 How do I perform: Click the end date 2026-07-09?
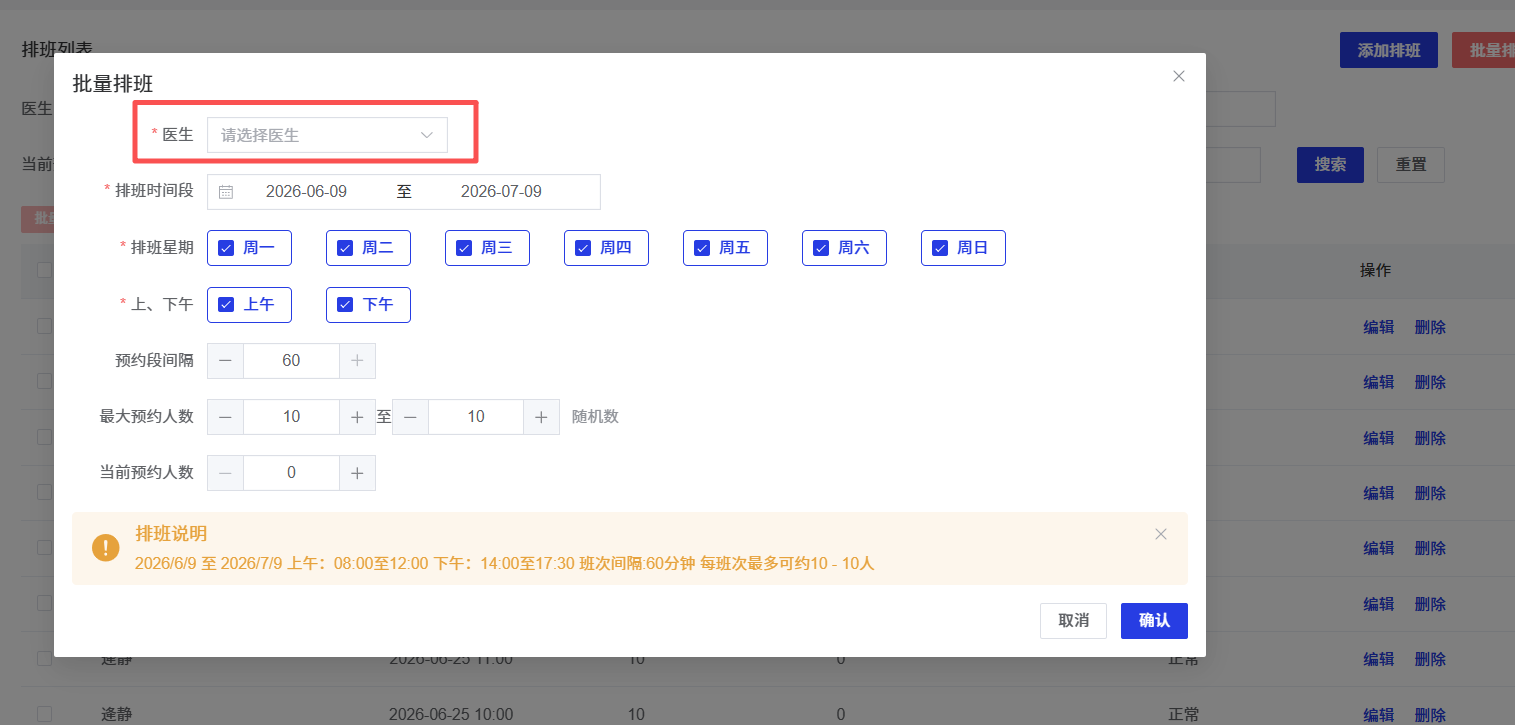501,192
